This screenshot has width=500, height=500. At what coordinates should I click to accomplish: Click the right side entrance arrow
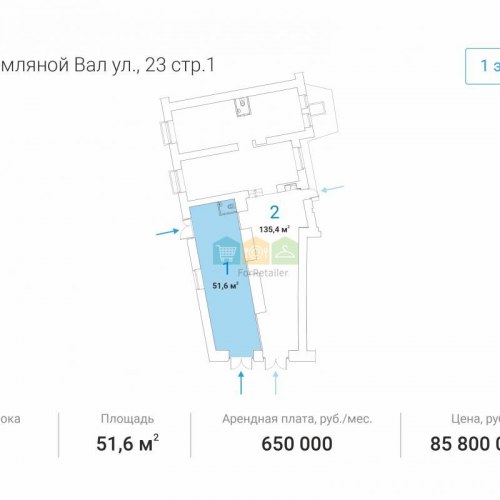pyautogui.click(x=332, y=189)
